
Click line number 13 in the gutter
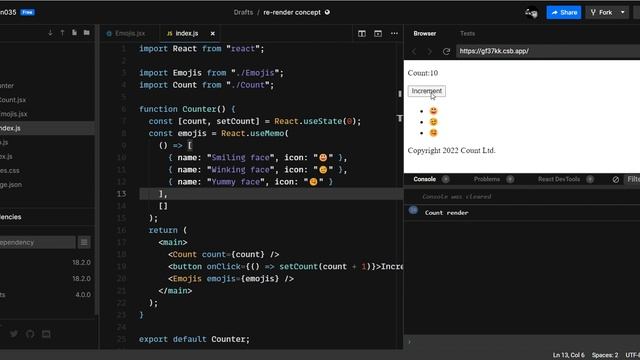[121, 193]
